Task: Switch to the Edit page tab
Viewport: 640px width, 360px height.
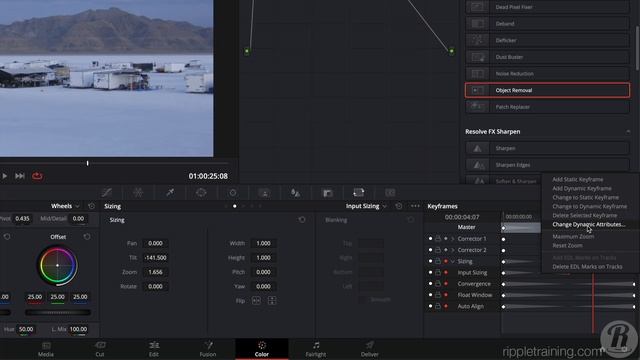Action: 154,349
